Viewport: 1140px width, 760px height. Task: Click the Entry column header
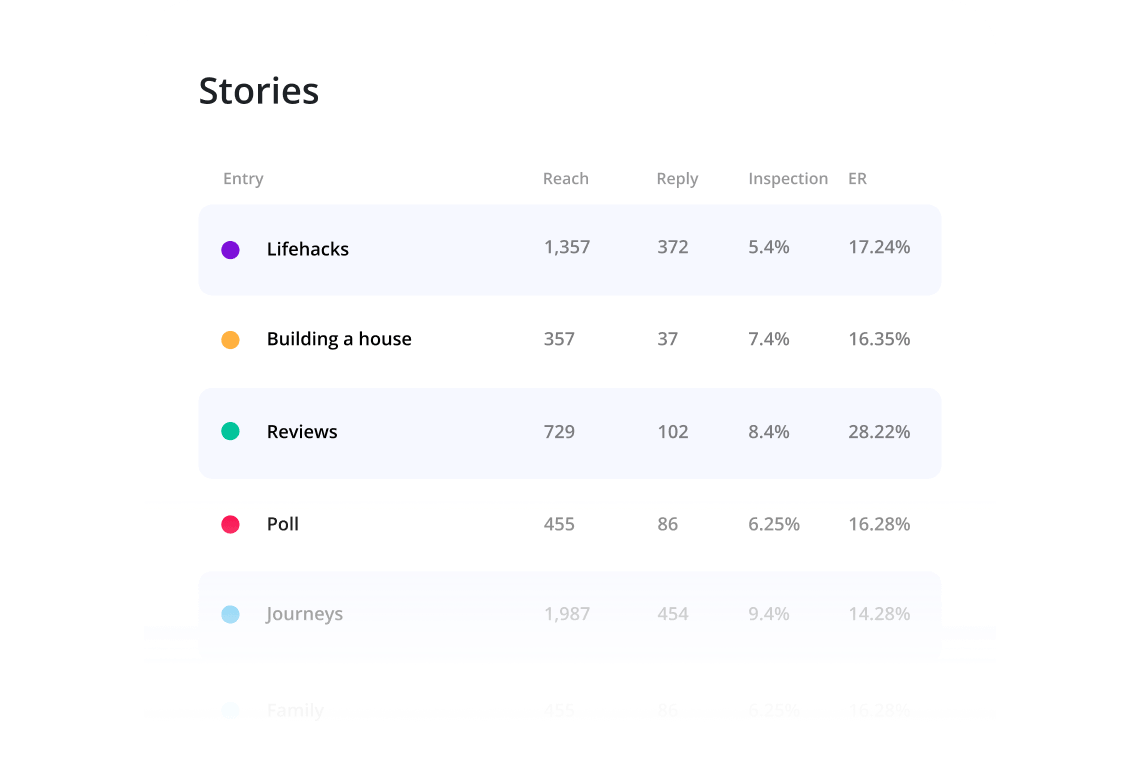(243, 178)
